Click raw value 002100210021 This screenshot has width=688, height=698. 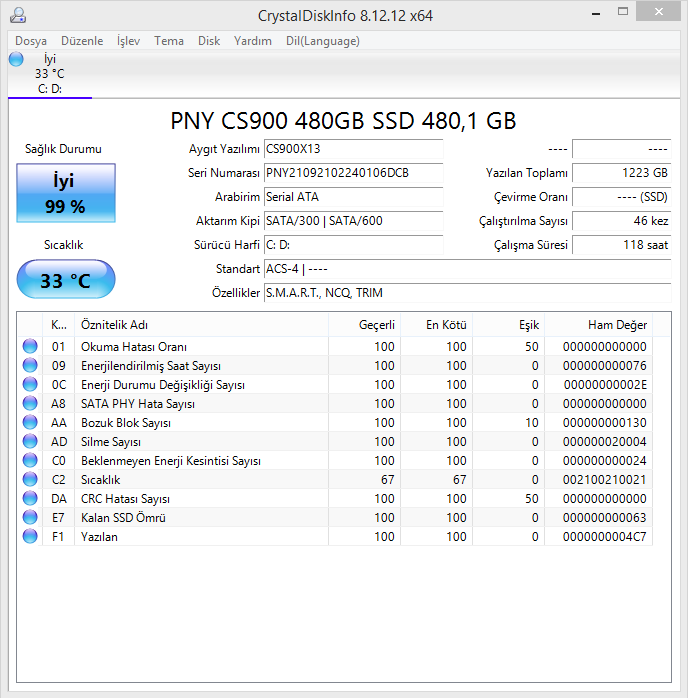pos(604,480)
